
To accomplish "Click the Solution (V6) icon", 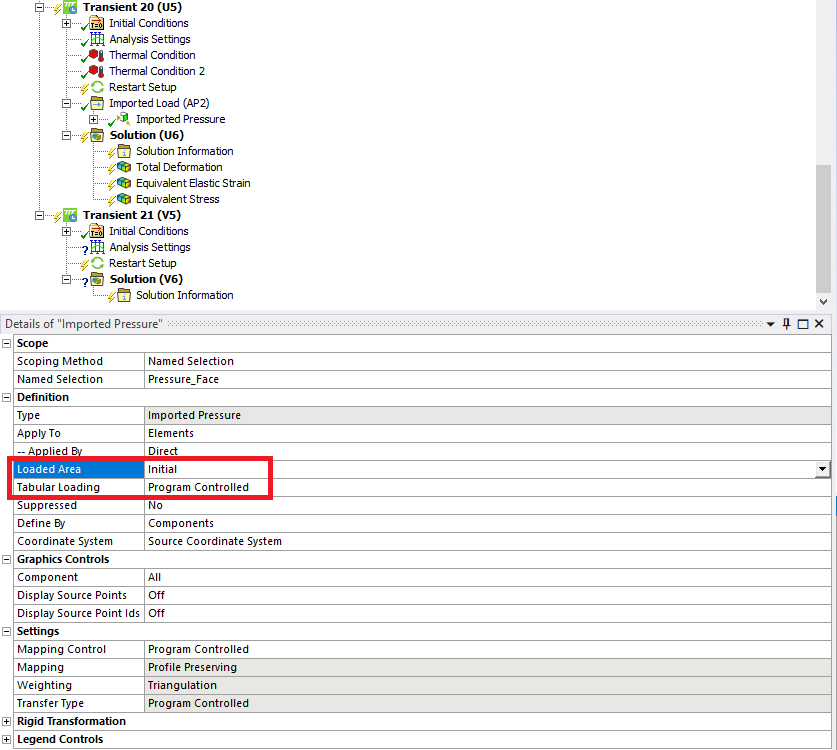I will [x=97, y=279].
